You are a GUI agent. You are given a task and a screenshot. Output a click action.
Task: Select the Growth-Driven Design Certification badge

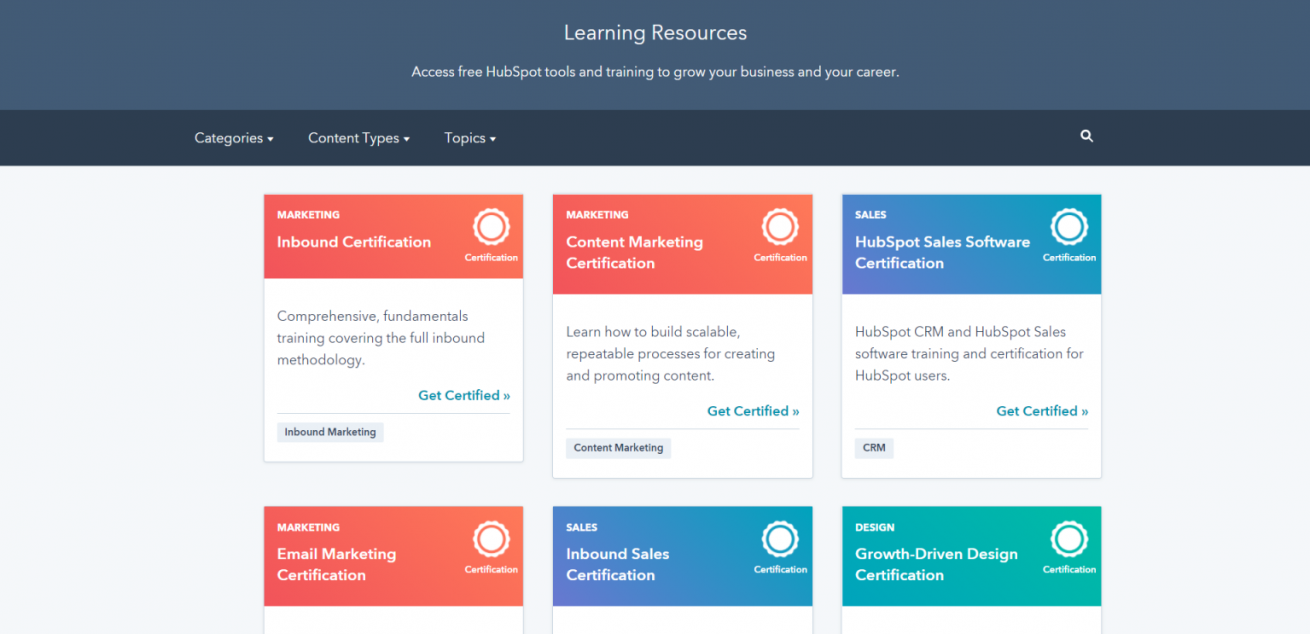point(1069,540)
